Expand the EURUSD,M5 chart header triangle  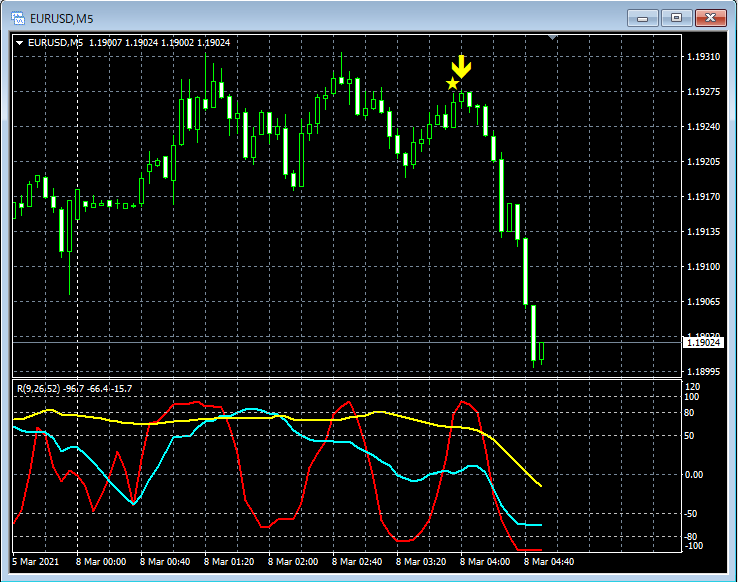tap(19, 43)
